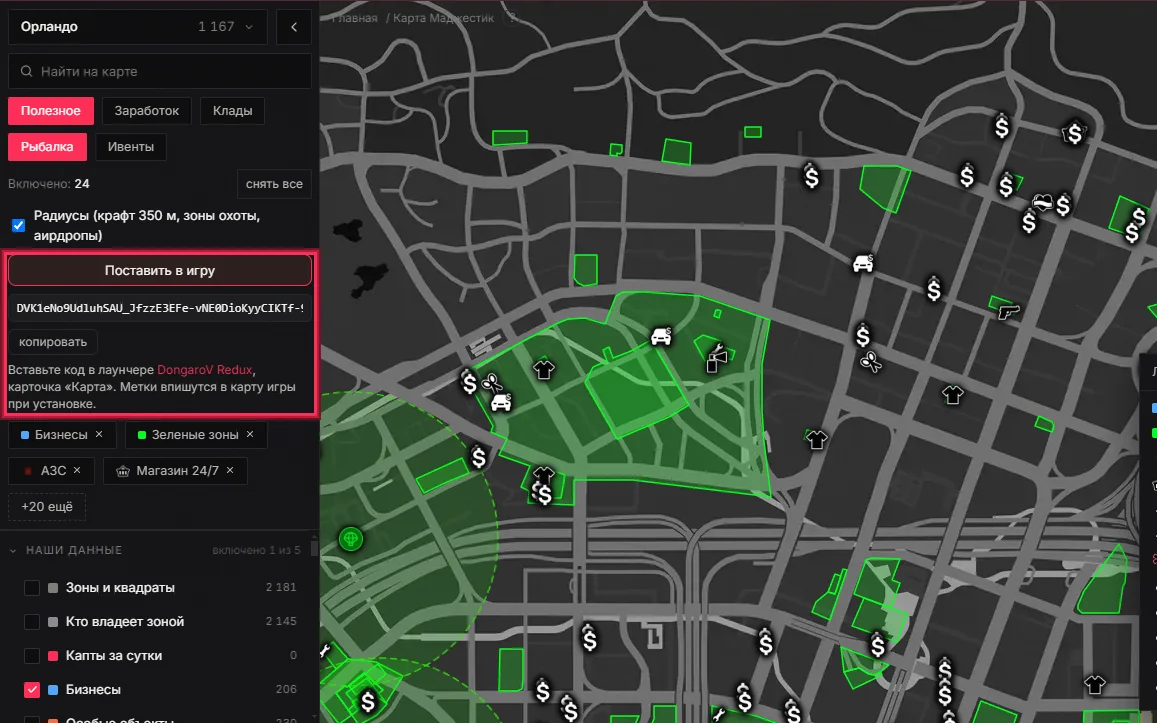
Task: Click the gun shop marker on the map
Action: click(1008, 311)
